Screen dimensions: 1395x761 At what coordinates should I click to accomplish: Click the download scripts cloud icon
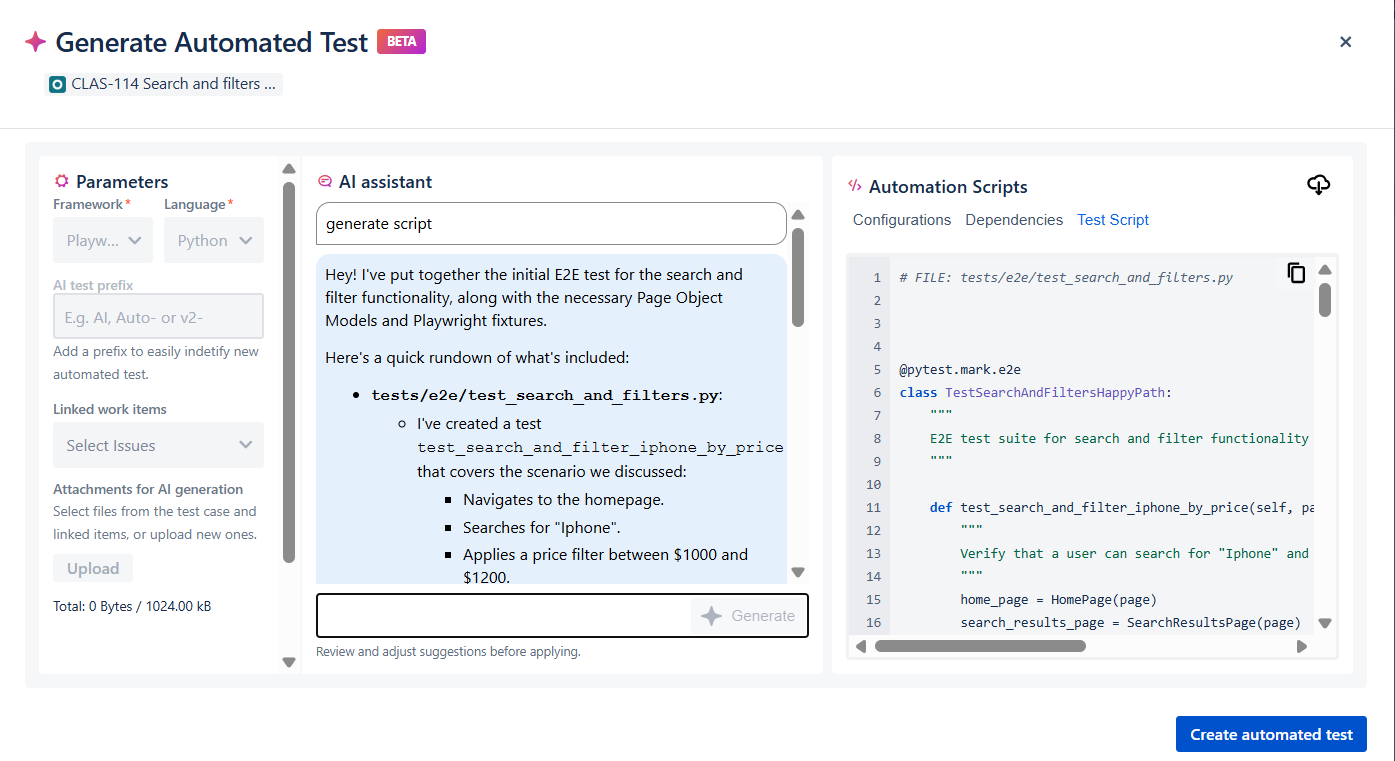click(1318, 185)
